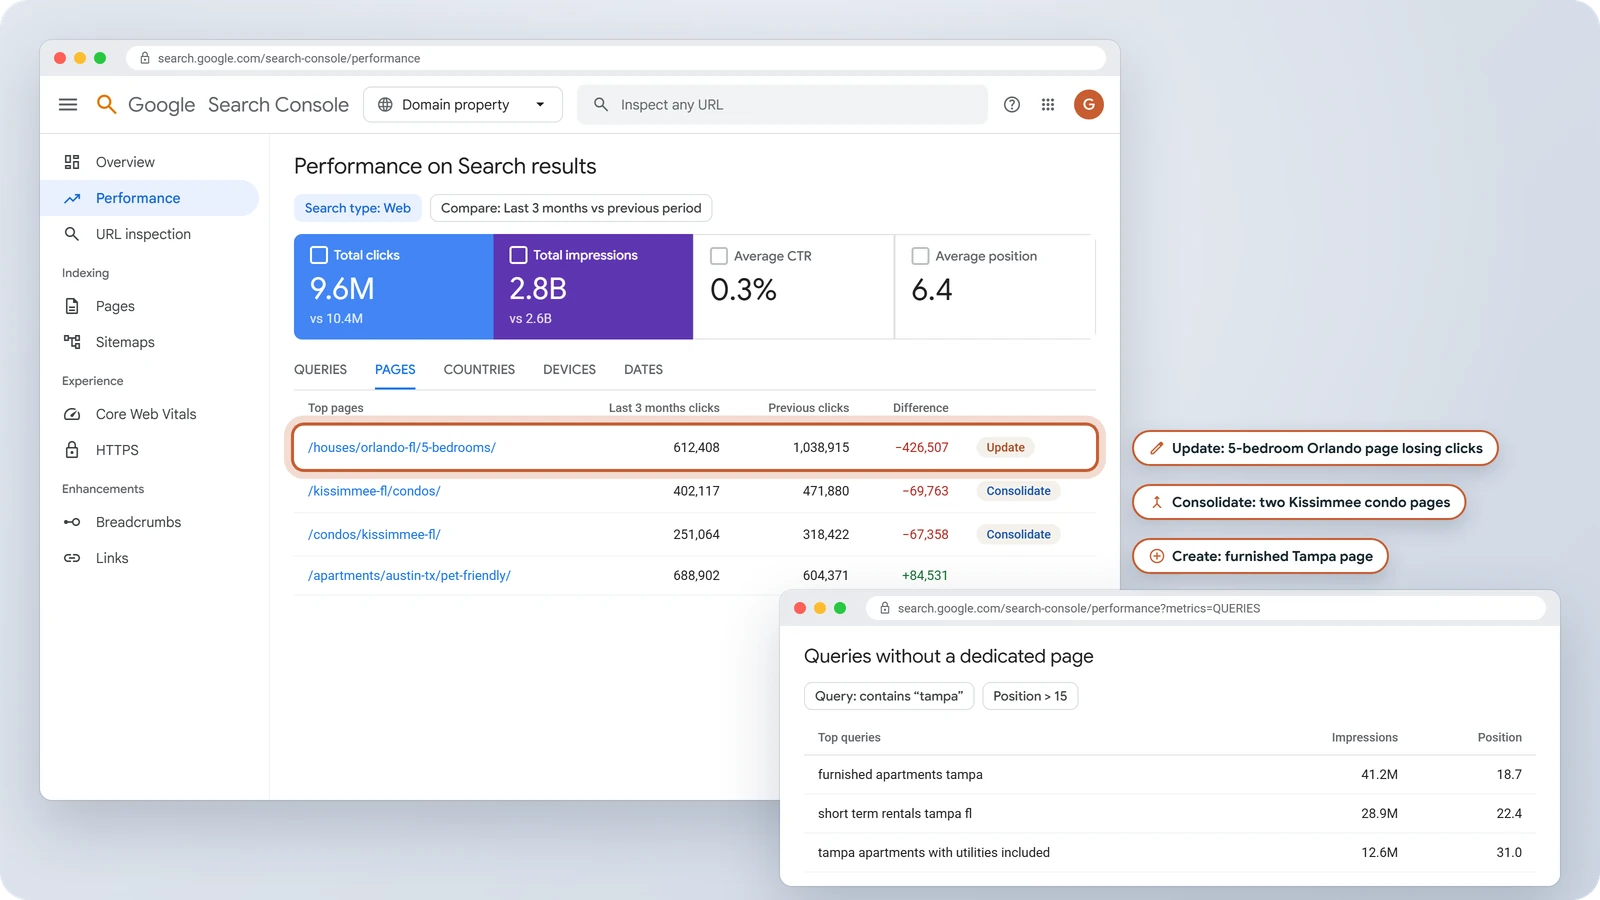Open the help question mark icon
Image resolution: width=1600 pixels, height=900 pixels.
pos(1012,105)
